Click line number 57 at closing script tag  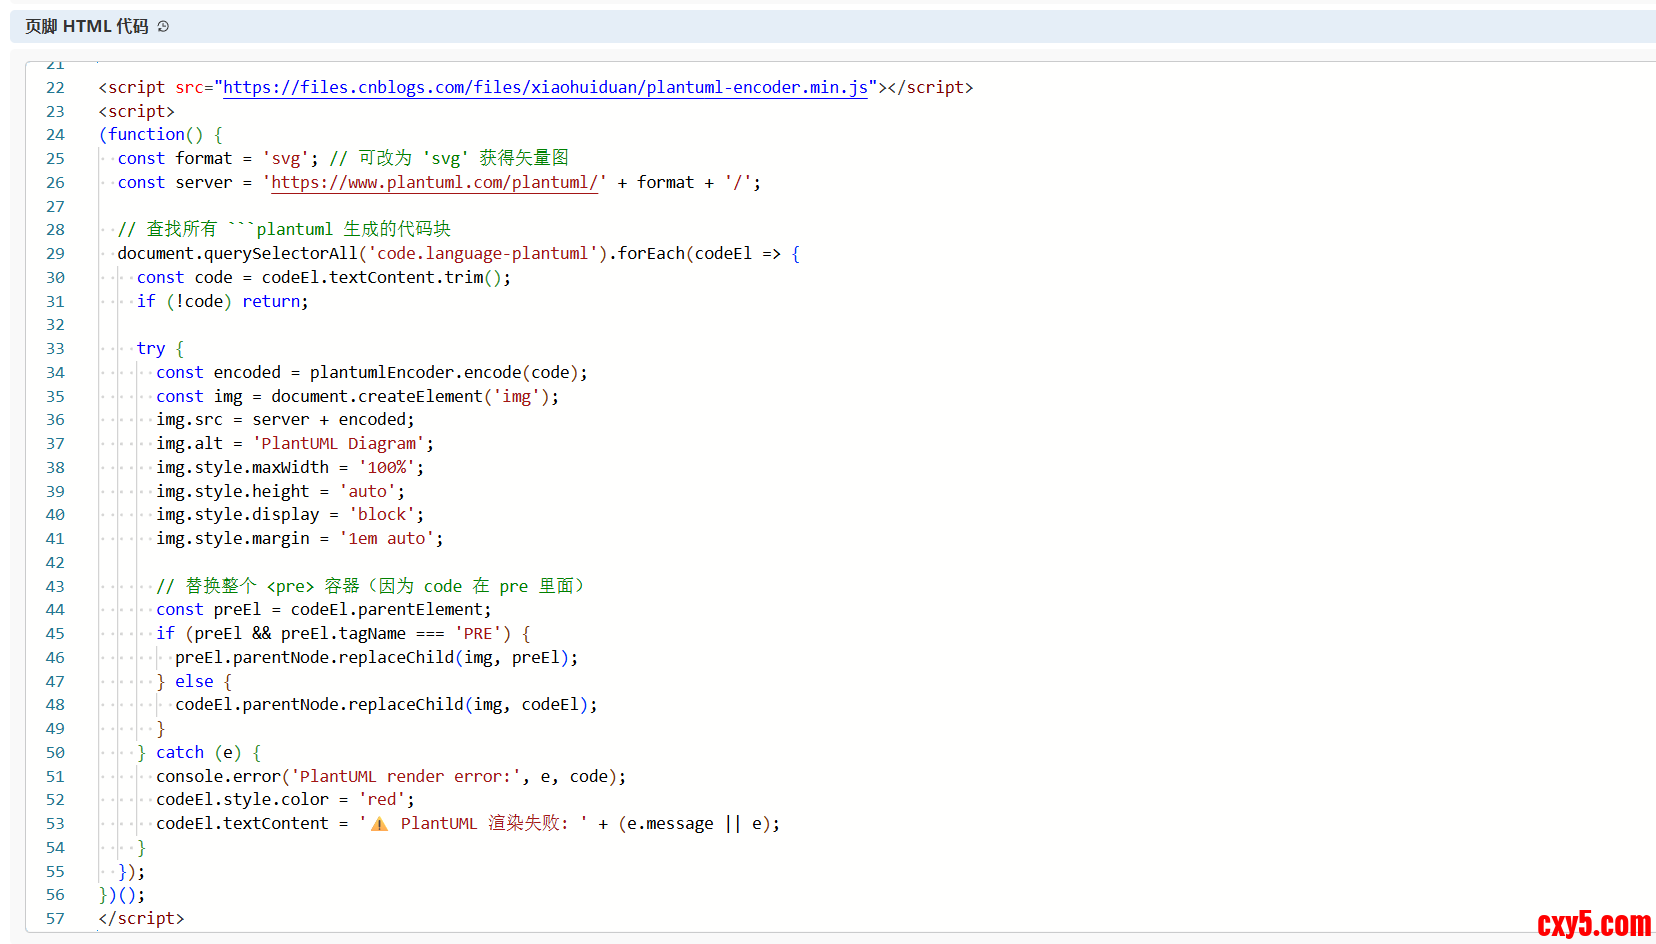point(55,919)
